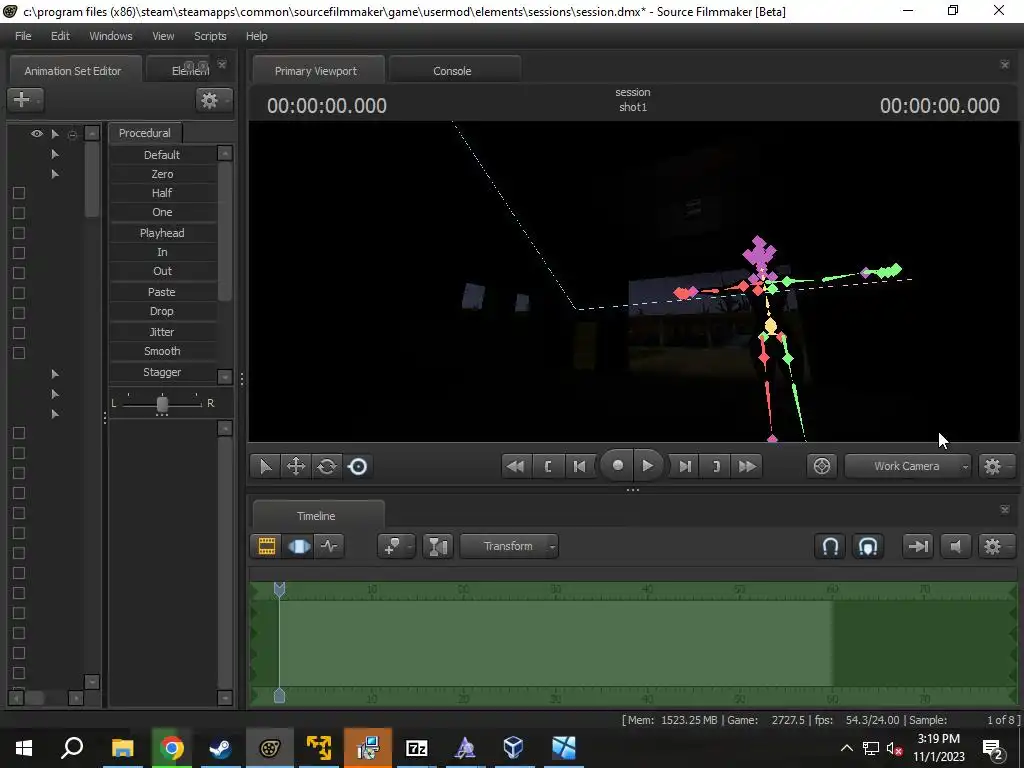
Task: Apply the Smooth procedural preset
Action: [x=162, y=351]
